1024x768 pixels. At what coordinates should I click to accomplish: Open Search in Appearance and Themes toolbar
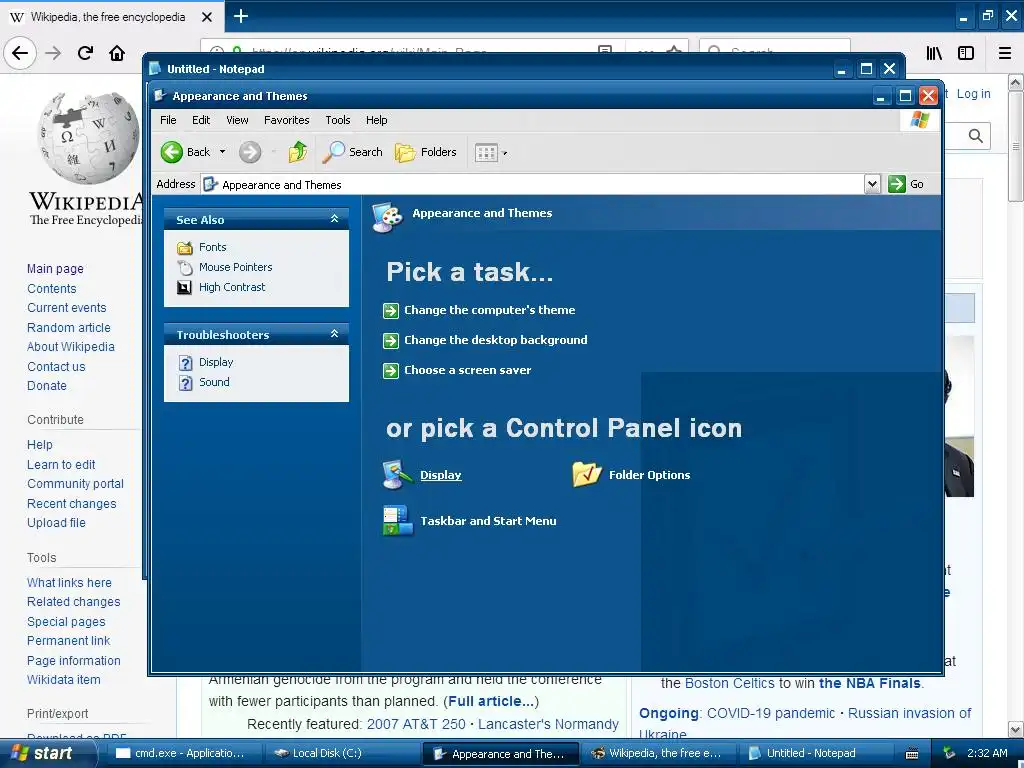tap(353, 152)
